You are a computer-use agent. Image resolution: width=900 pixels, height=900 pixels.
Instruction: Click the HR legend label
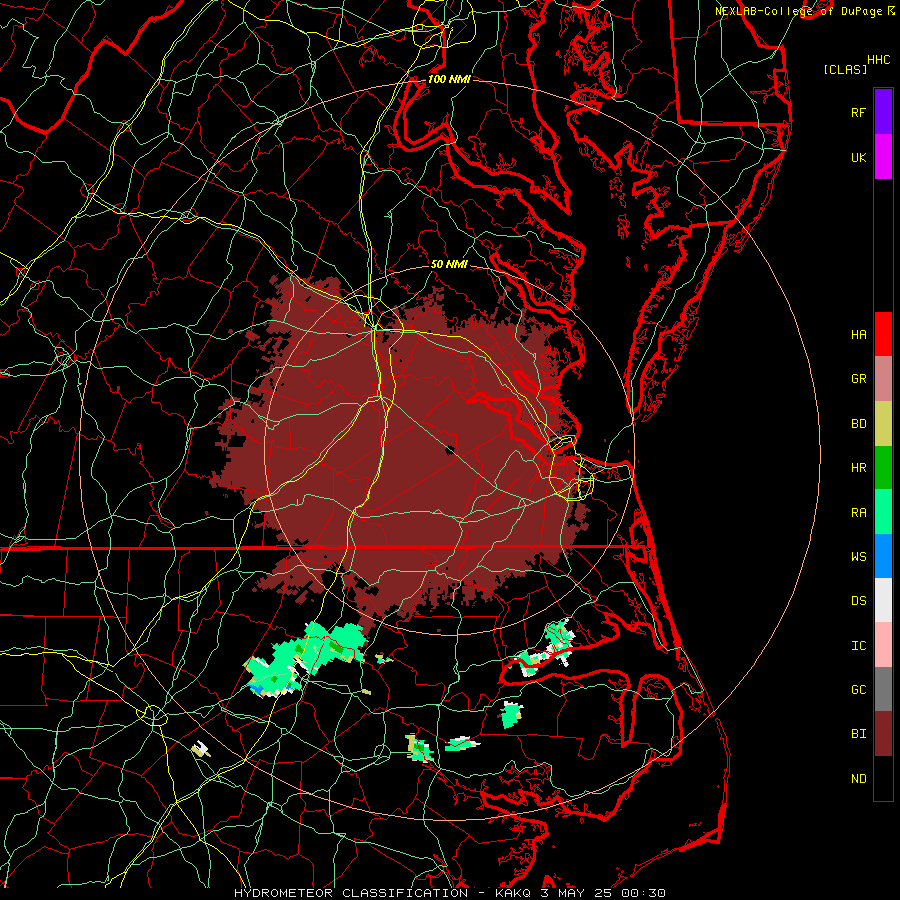pyautogui.click(x=858, y=468)
